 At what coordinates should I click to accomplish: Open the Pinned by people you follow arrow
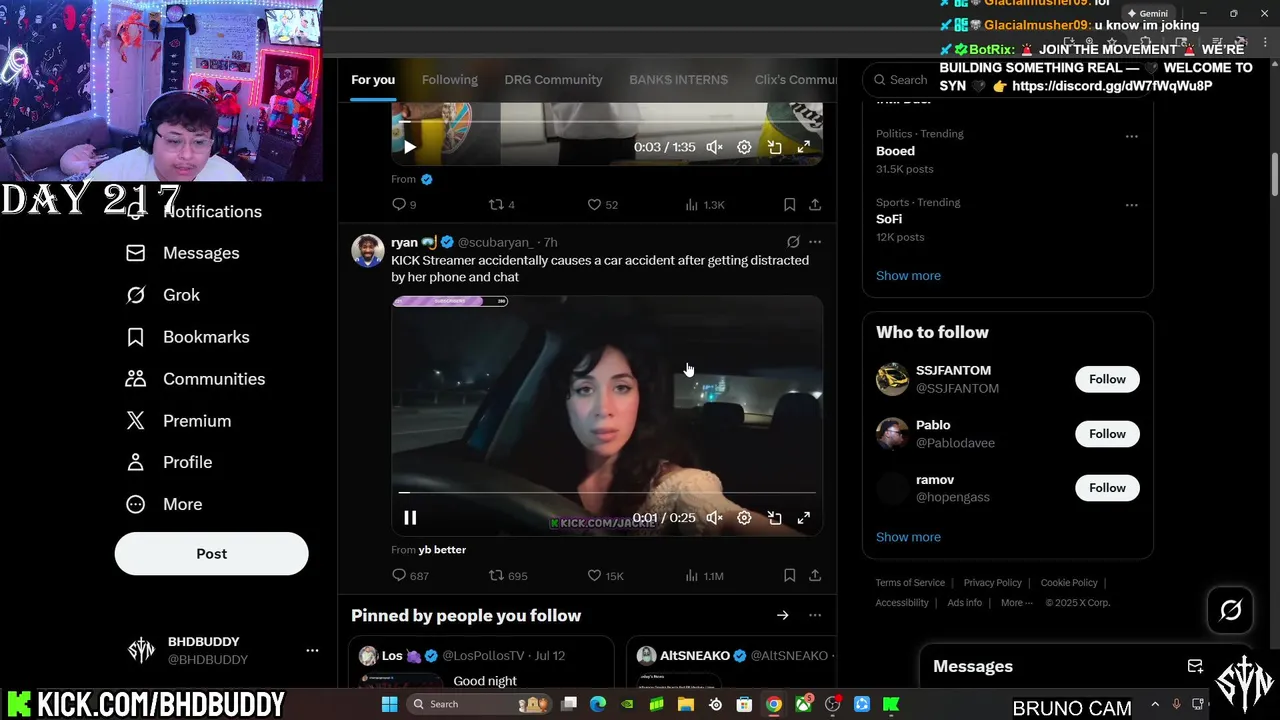point(783,616)
